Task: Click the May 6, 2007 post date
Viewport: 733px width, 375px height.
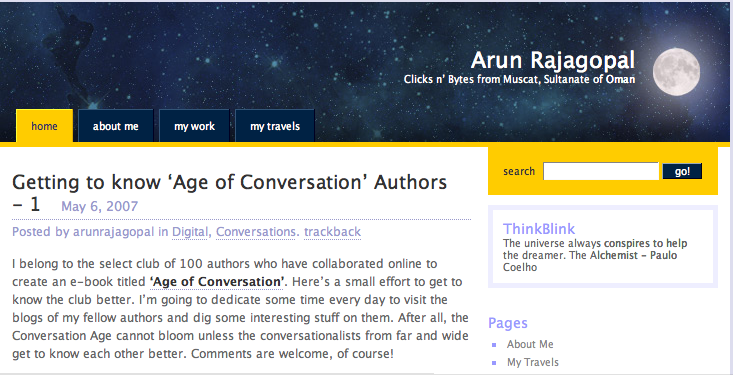Action: 100,206
